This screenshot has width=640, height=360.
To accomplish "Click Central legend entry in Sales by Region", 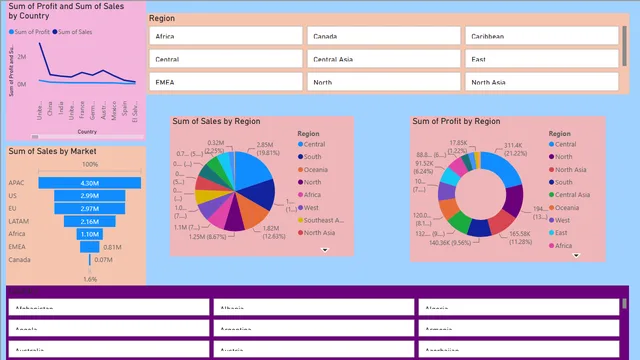I will tap(311, 144).
